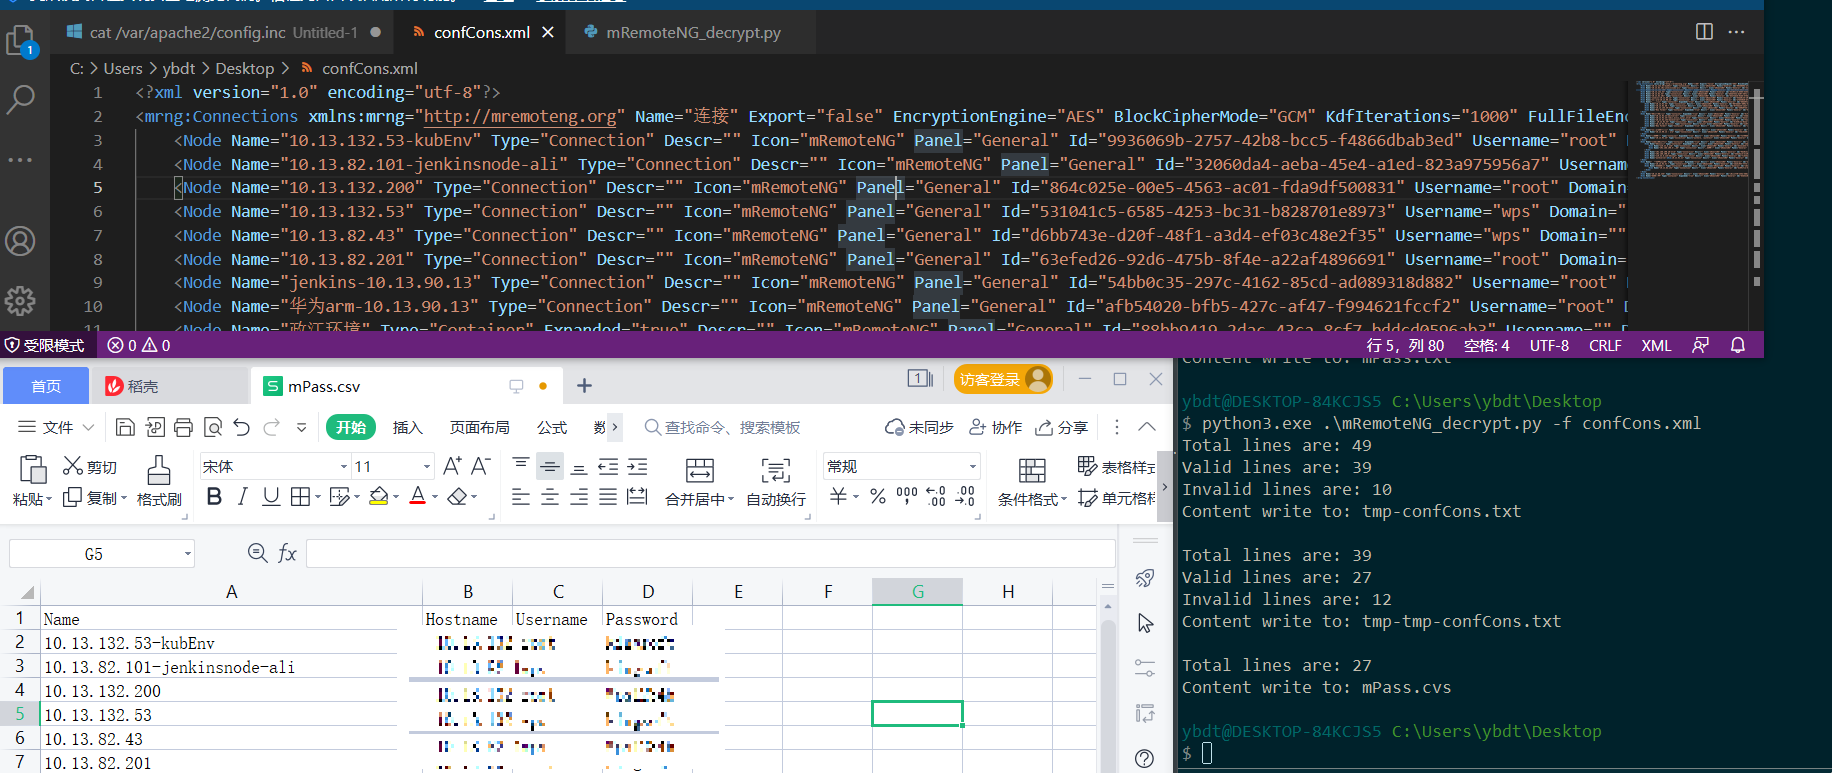
Task: Open print preview in WPS toolbar
Action: tap(213, 427)
